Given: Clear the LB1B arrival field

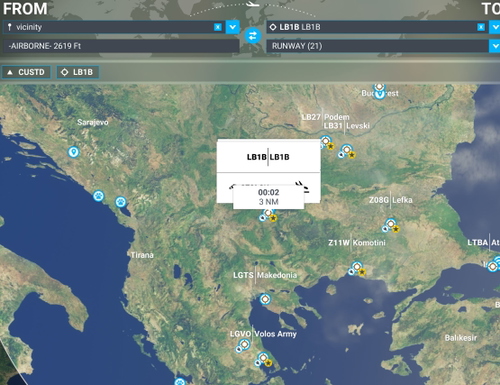Looking at the screenshot, I should pos(481,27).
